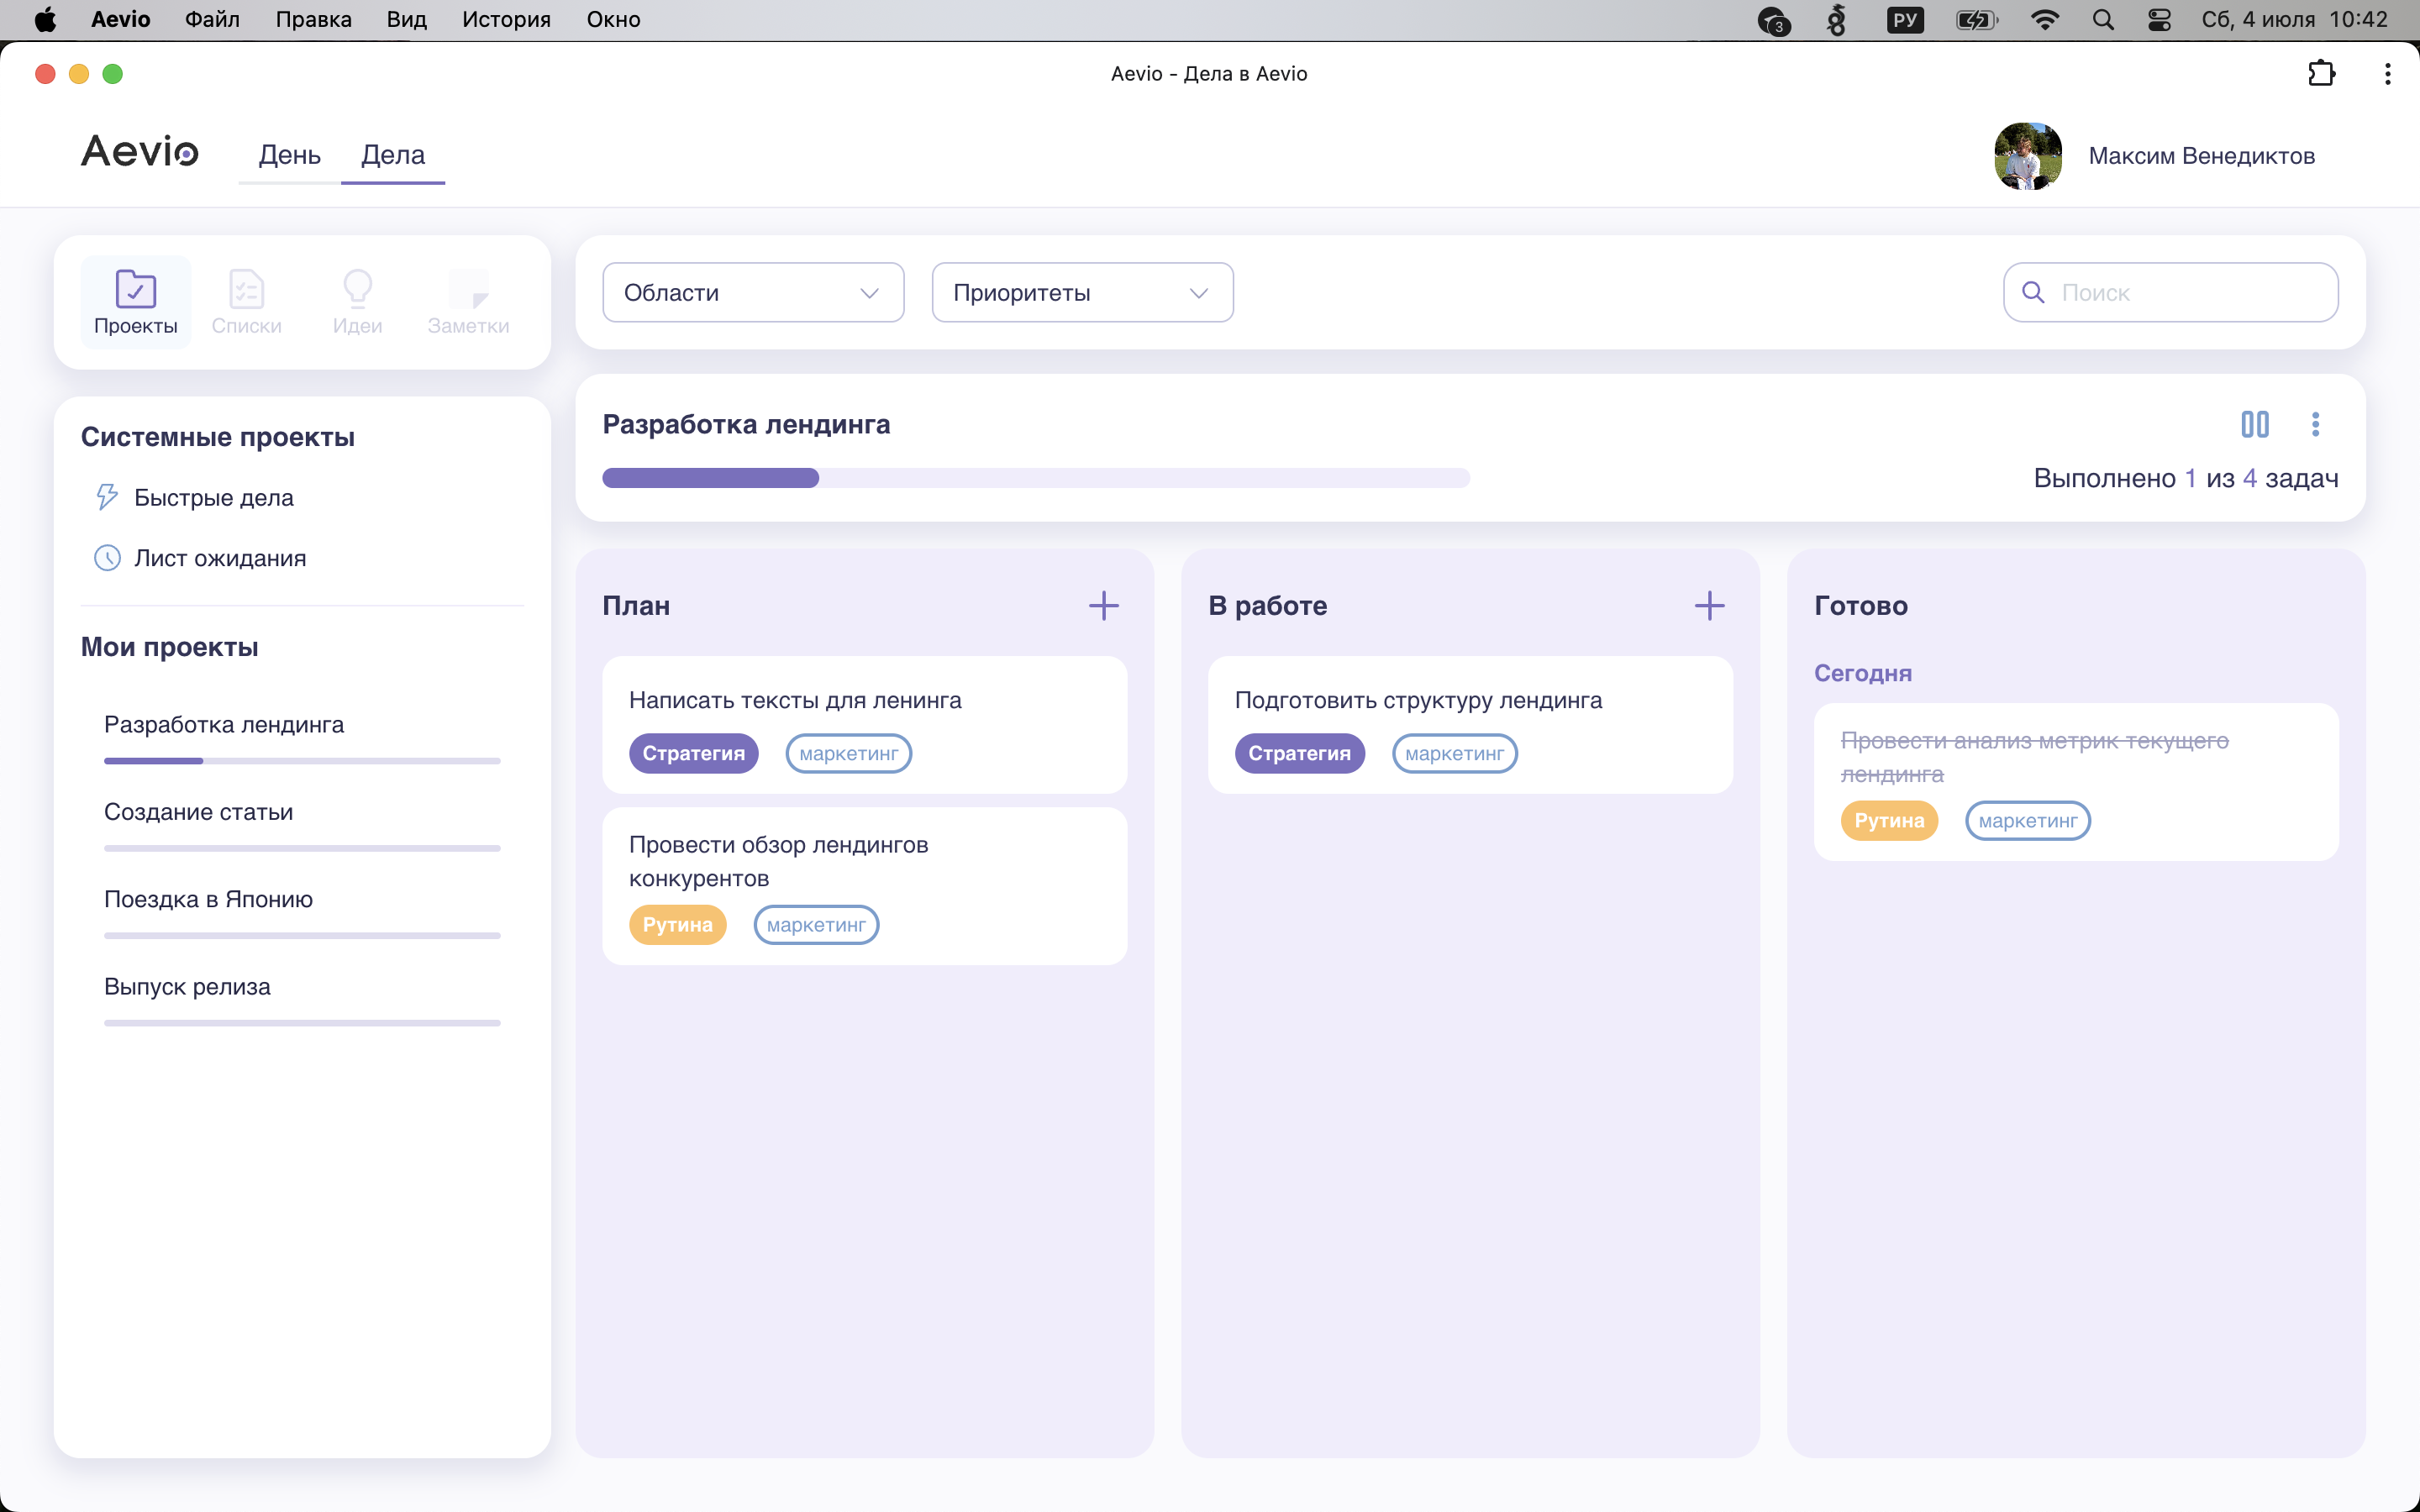Expand the Области dropdown
The height and width of the screenshot is (1512, 2420).
[753, 292]
